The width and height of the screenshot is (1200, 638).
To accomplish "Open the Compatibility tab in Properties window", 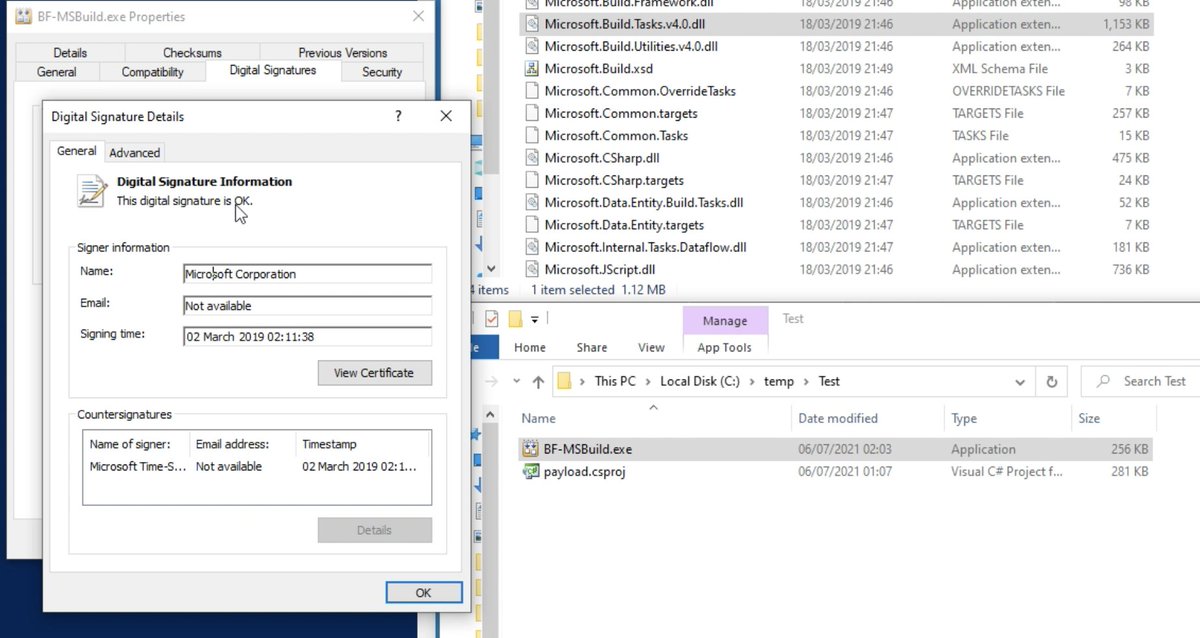I will pos(152,72).
